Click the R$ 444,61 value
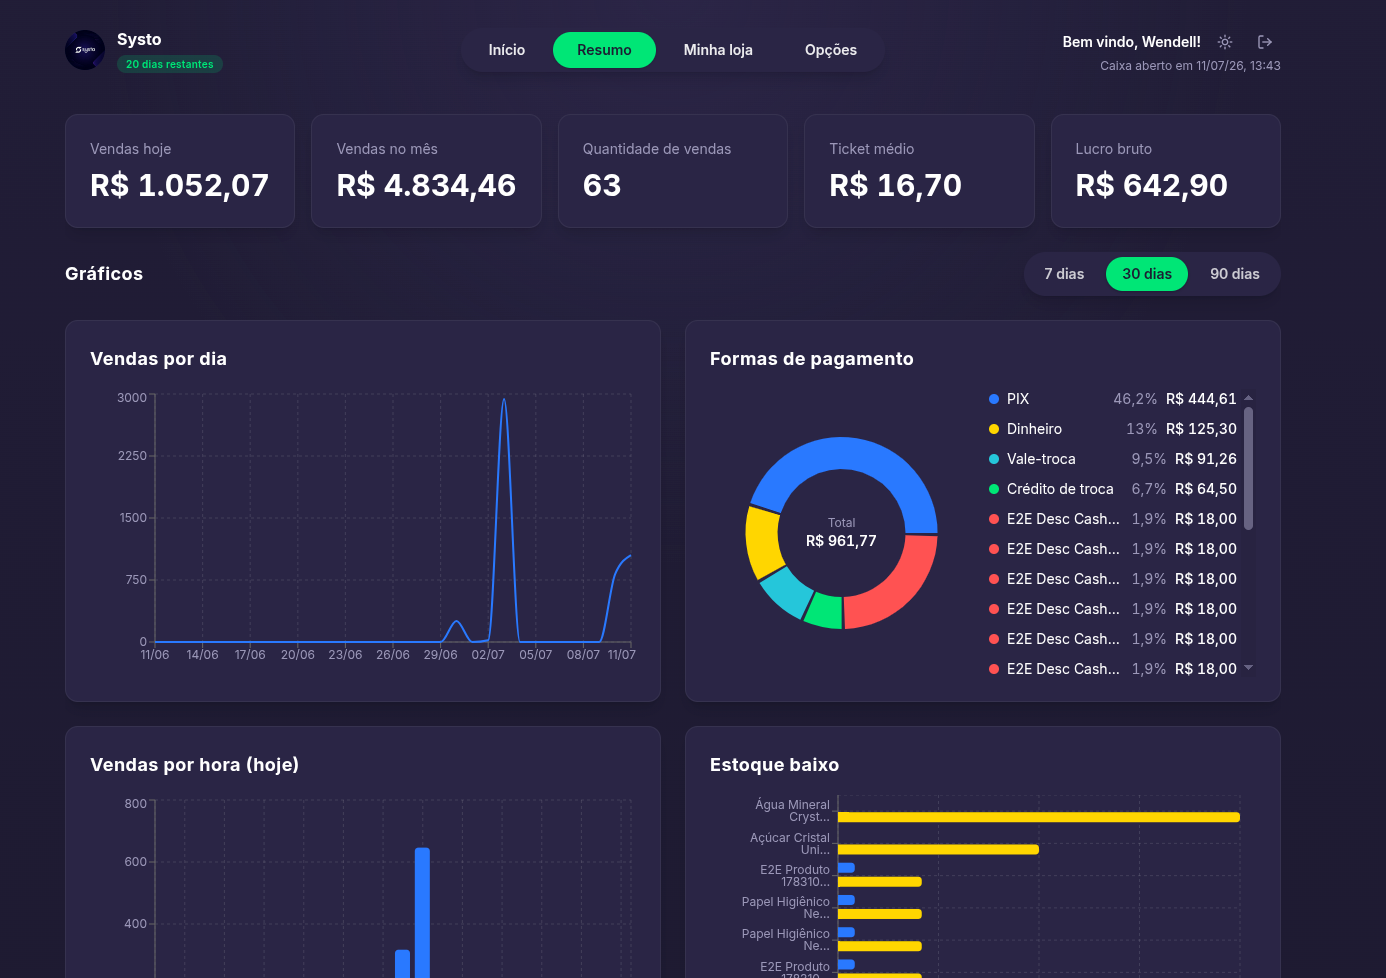 pos(1201,399)
